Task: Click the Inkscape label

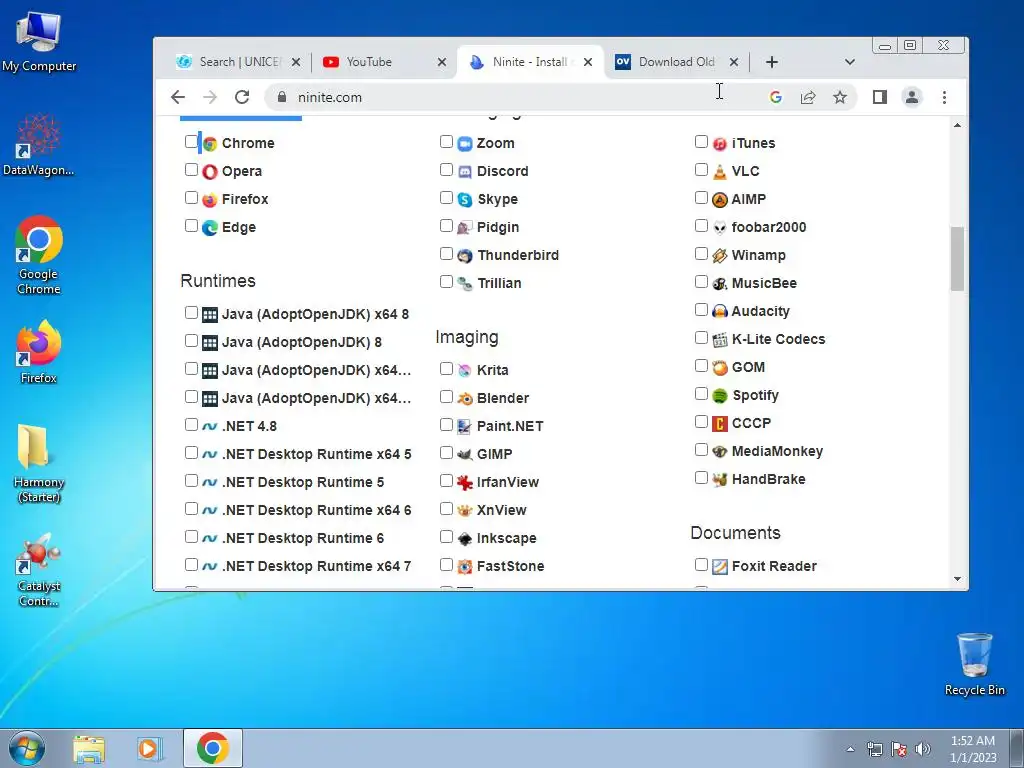Action: [507, 539]
